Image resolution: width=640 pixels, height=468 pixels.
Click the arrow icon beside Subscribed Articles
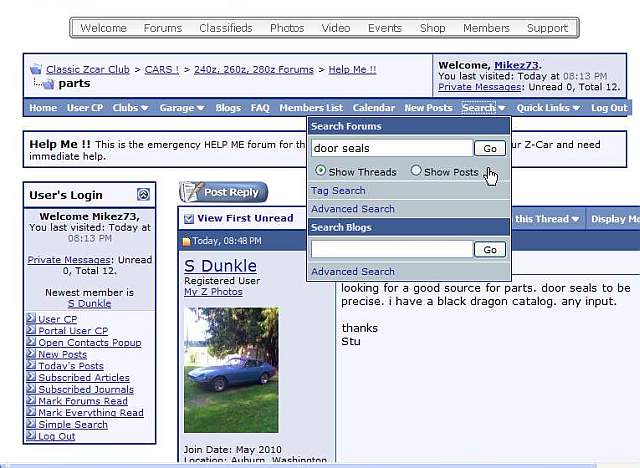(x=31, y=377)
